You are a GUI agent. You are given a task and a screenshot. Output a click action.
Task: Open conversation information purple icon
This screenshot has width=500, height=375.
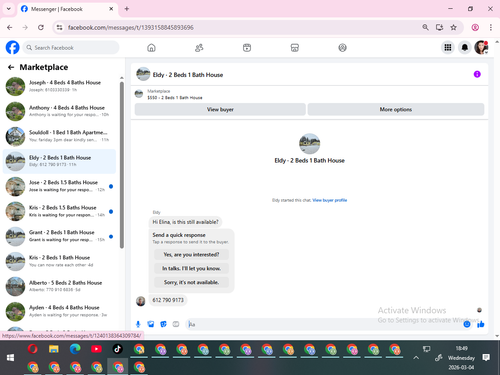pyautogui.click(x=477, y=74)
